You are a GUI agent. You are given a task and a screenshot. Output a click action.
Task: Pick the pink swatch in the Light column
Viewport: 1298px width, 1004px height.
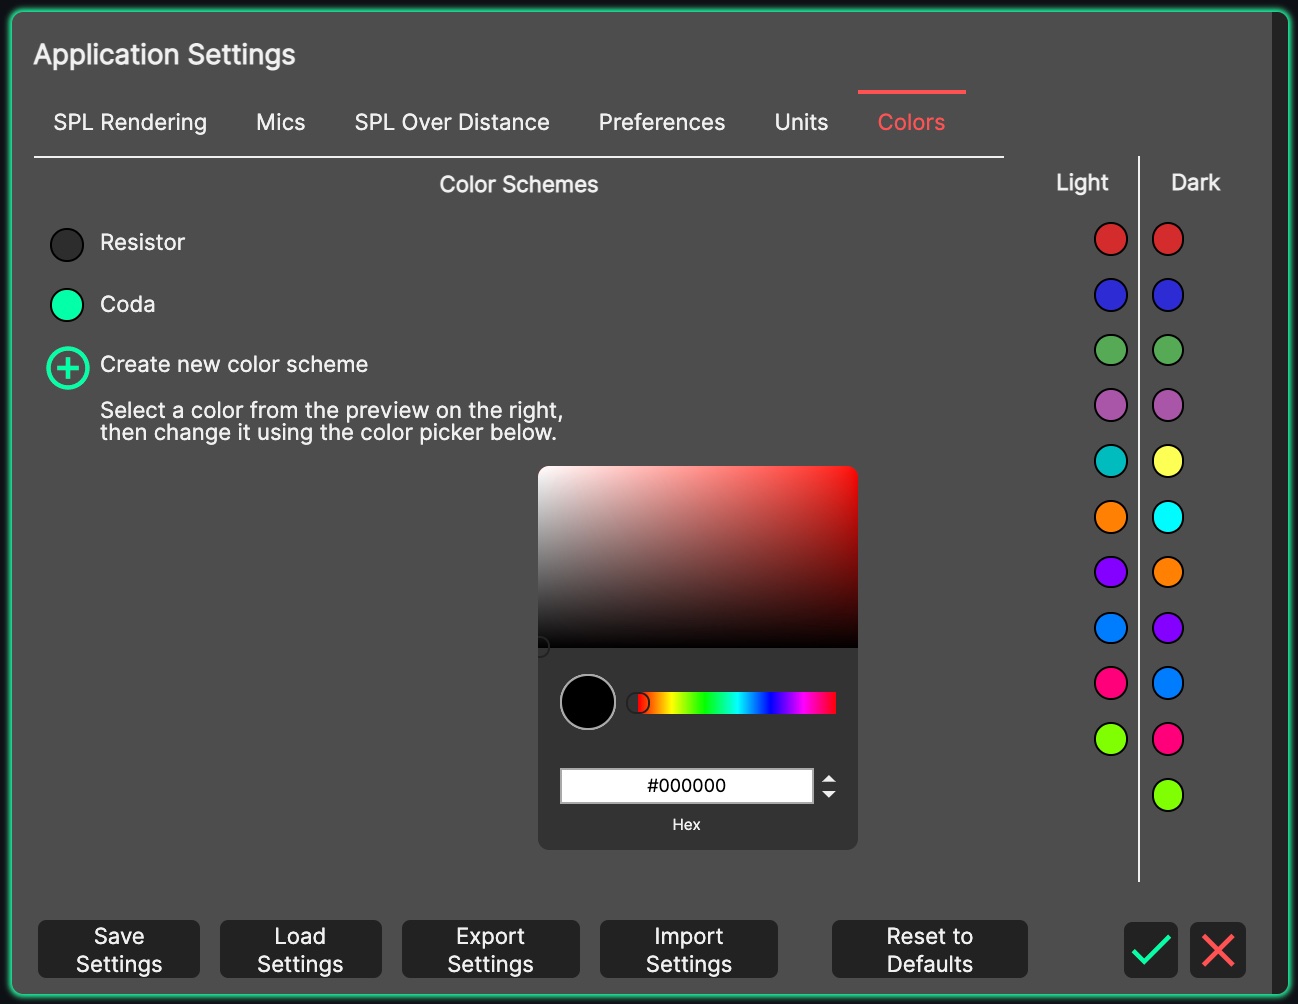click(1111, 683)
